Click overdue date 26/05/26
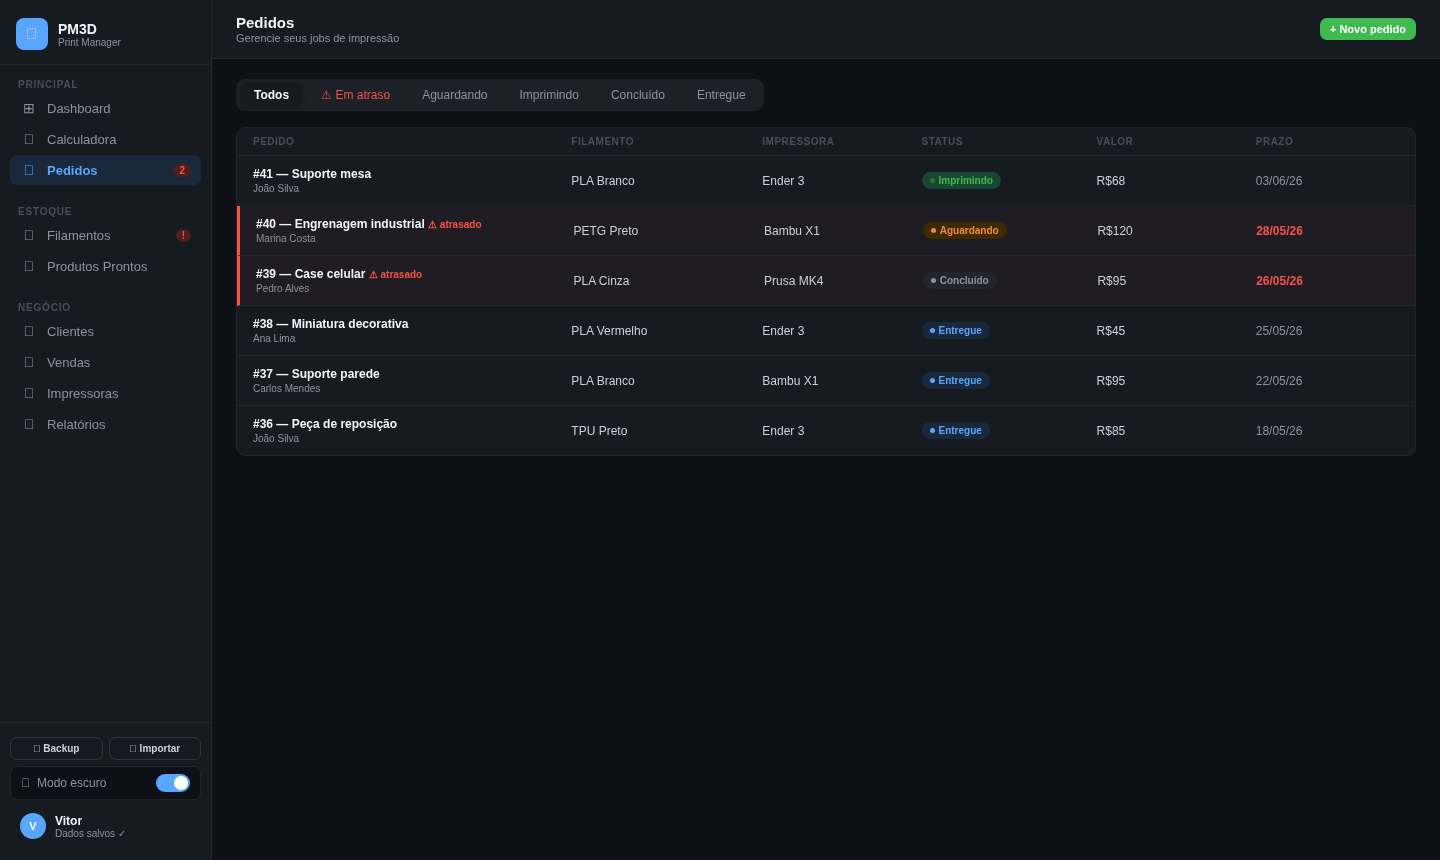The height and width of the screenshot is (860, 1440). (x=1279, y=281)
